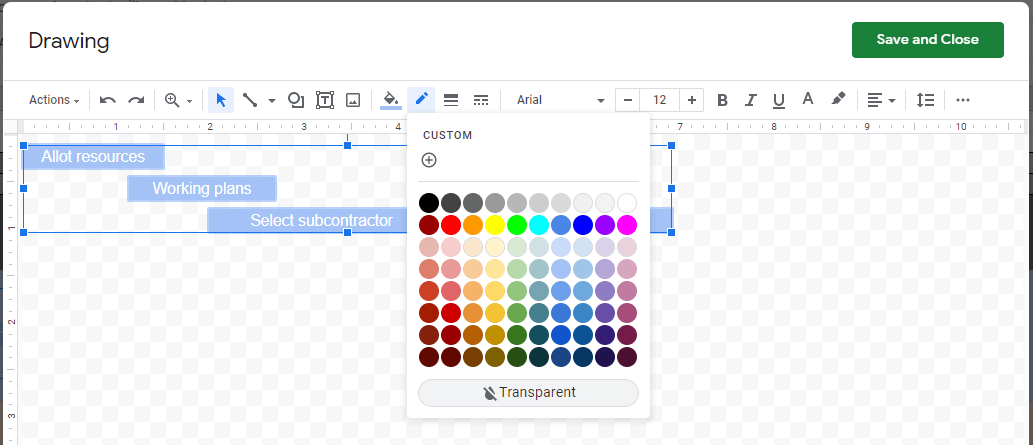Click the Redo arrow icon
Image resolution: width=1033 pixels, height=445 pixels.
point(136,100)
